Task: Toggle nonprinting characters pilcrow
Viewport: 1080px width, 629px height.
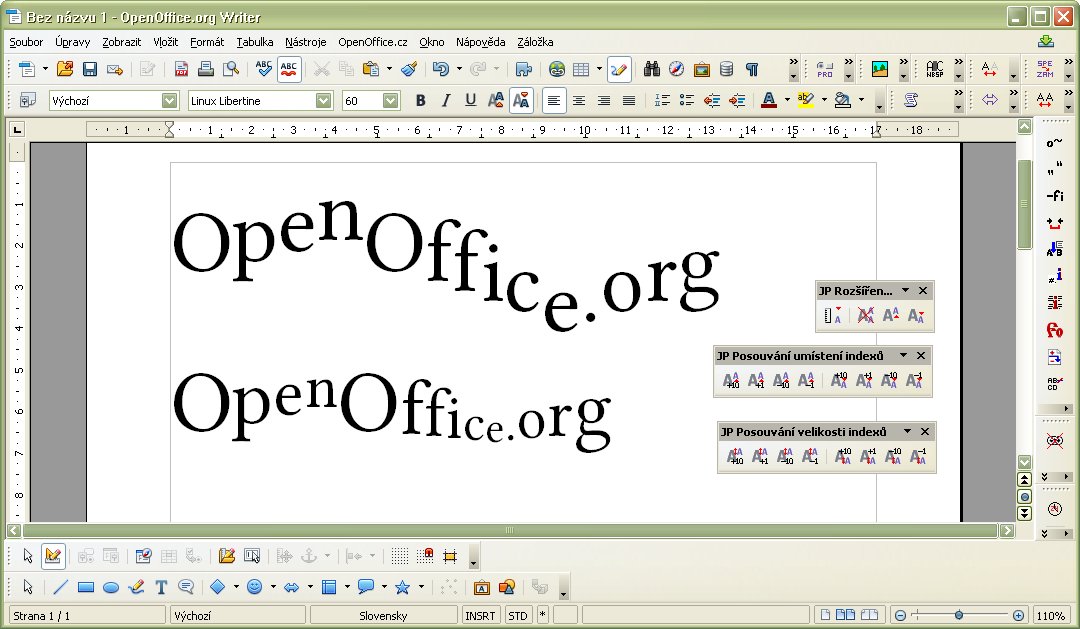Action: pos(751,69)
